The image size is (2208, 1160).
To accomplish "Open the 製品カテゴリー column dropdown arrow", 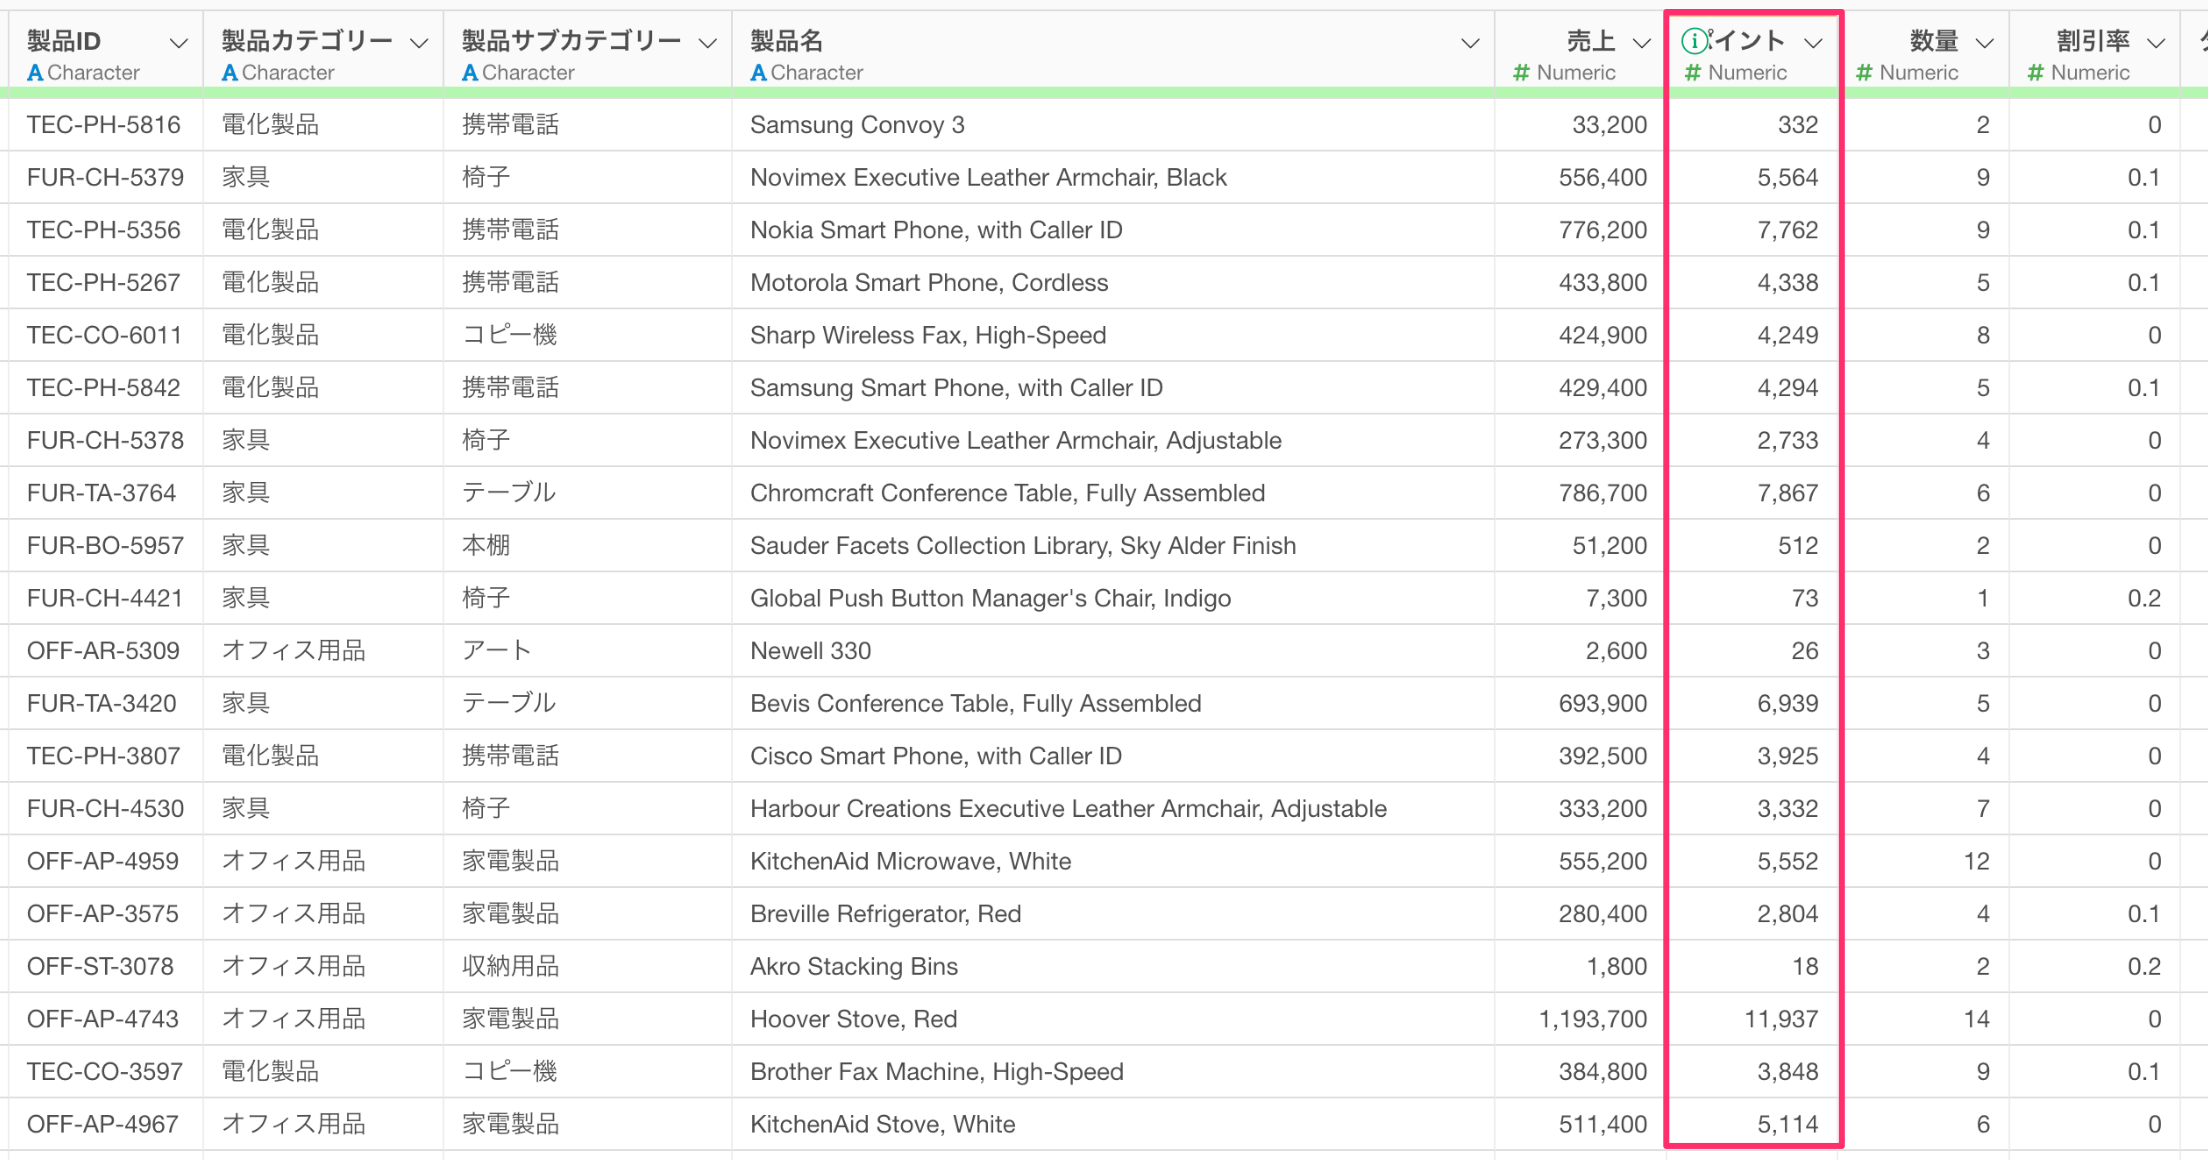I will [x=419, y=43].
